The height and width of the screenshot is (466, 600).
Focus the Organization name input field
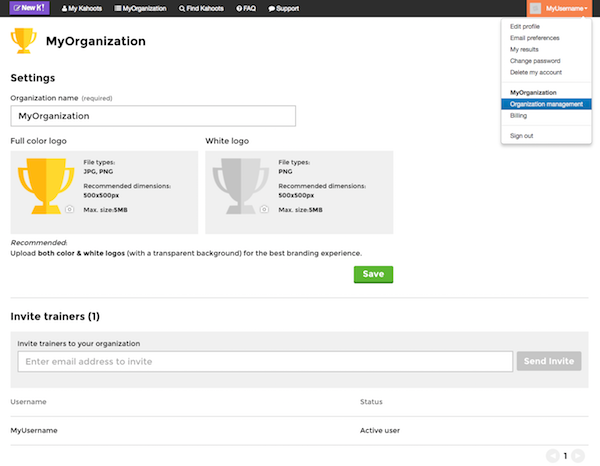click(x=153, y=116)
